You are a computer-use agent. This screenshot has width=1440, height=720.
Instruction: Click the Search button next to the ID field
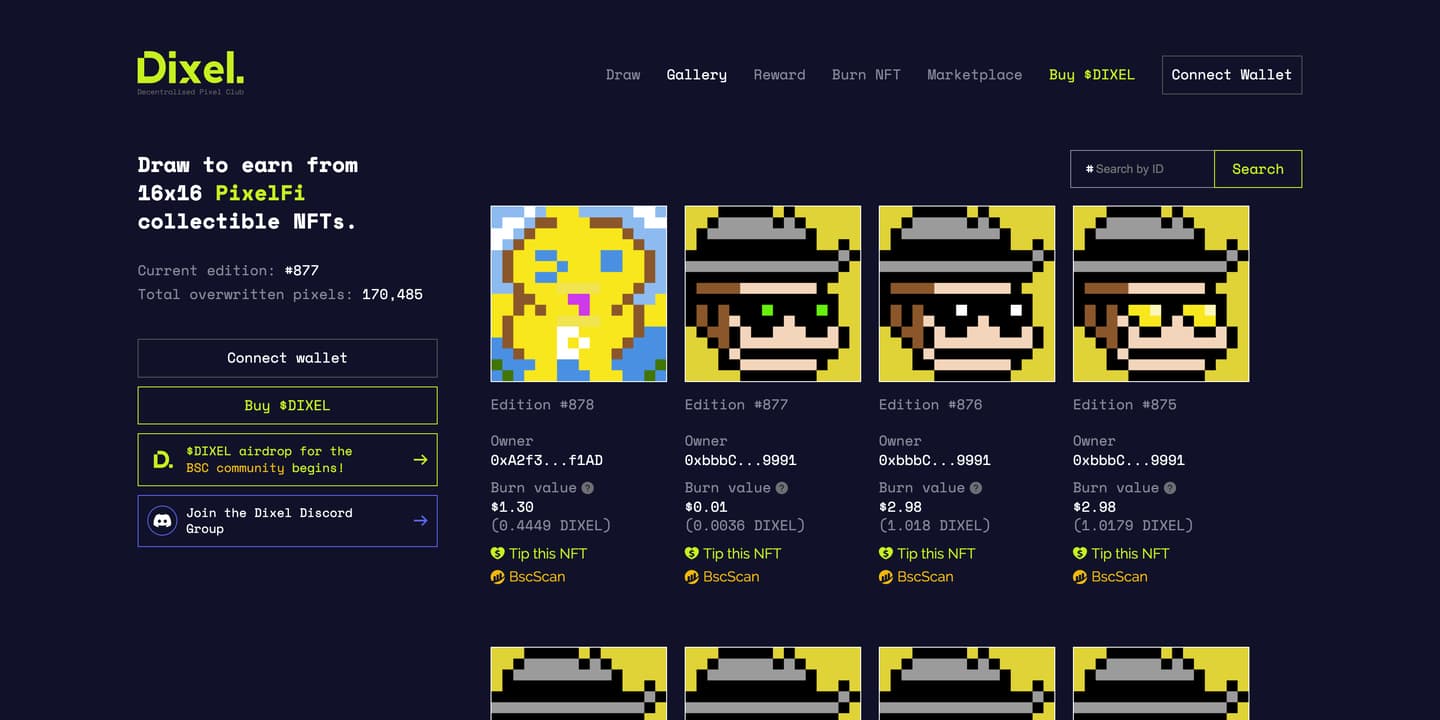point(1258,169)
